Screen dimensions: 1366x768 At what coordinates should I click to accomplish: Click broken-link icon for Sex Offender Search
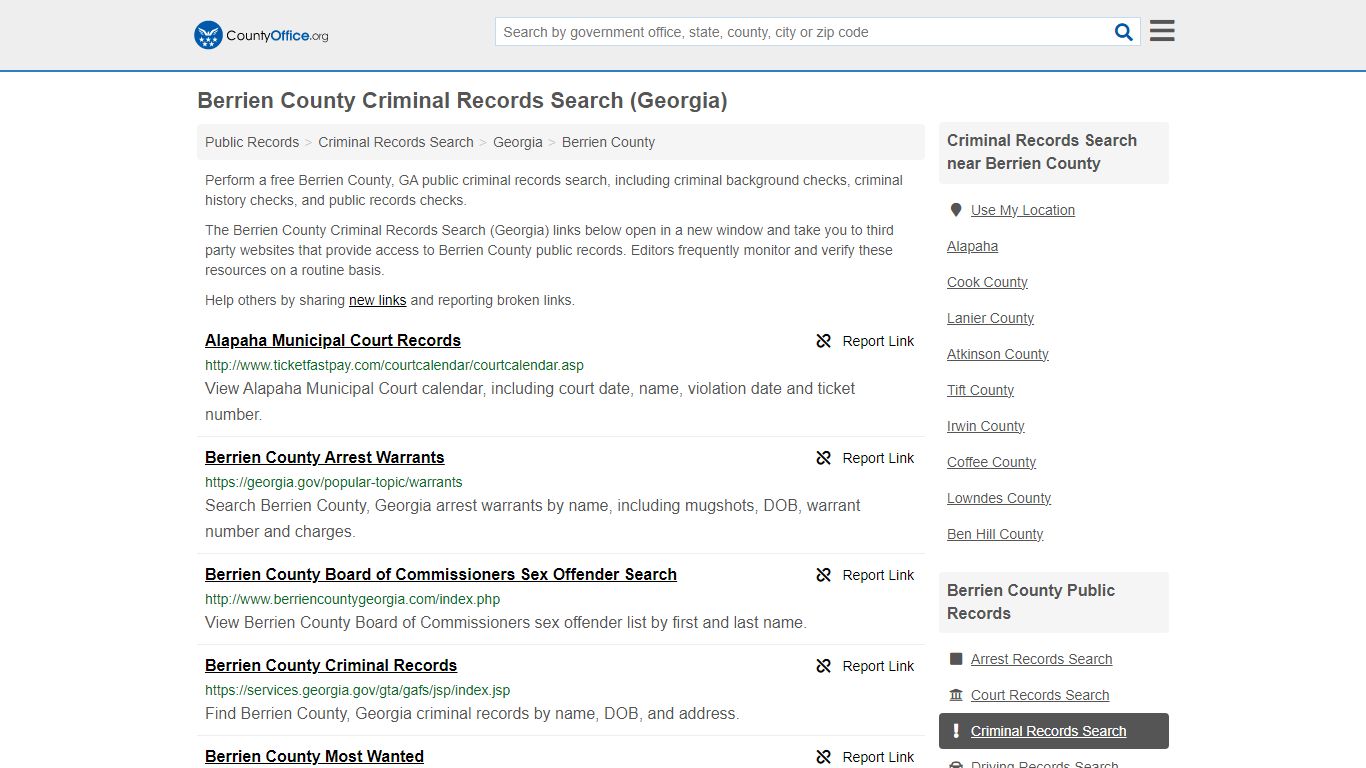[824, 575]
